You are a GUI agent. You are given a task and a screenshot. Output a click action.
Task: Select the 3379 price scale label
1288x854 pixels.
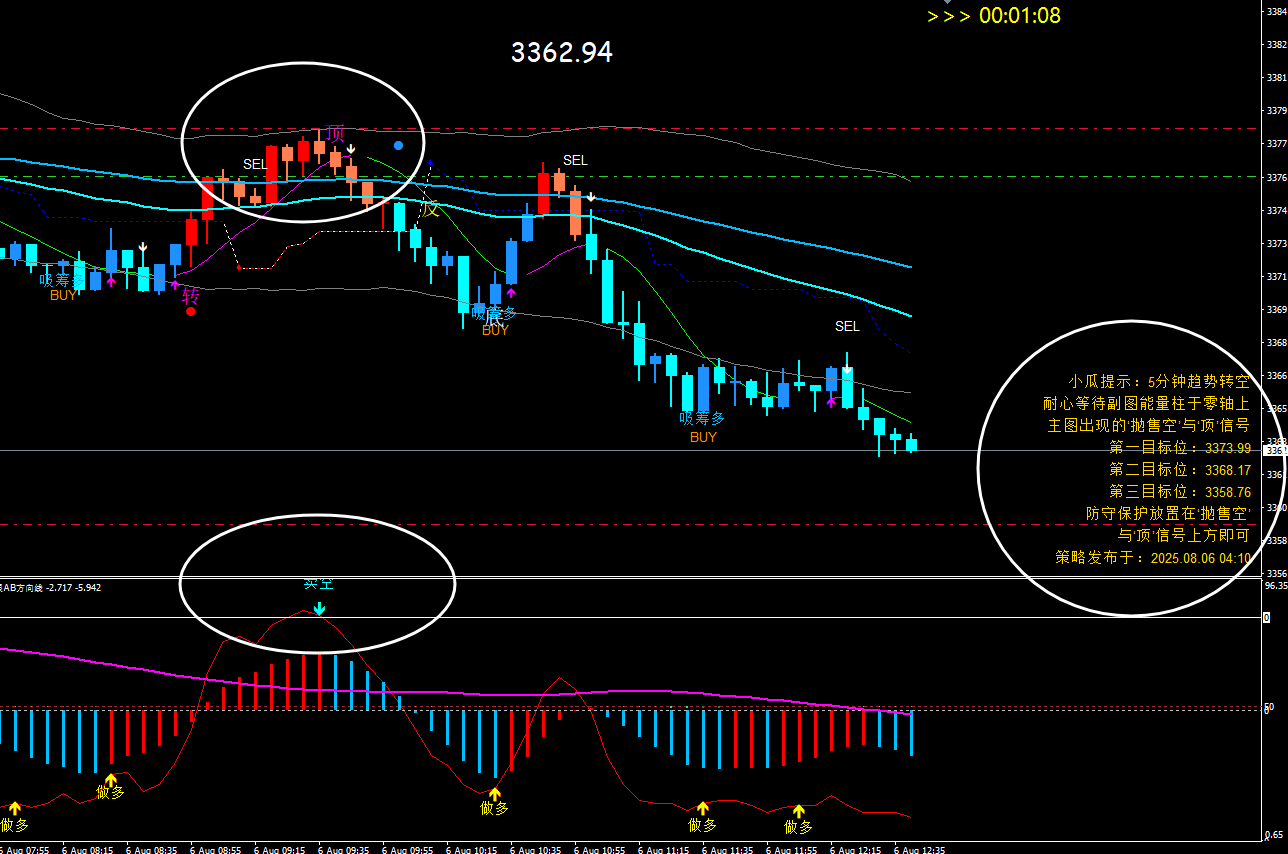point(1276,111)
